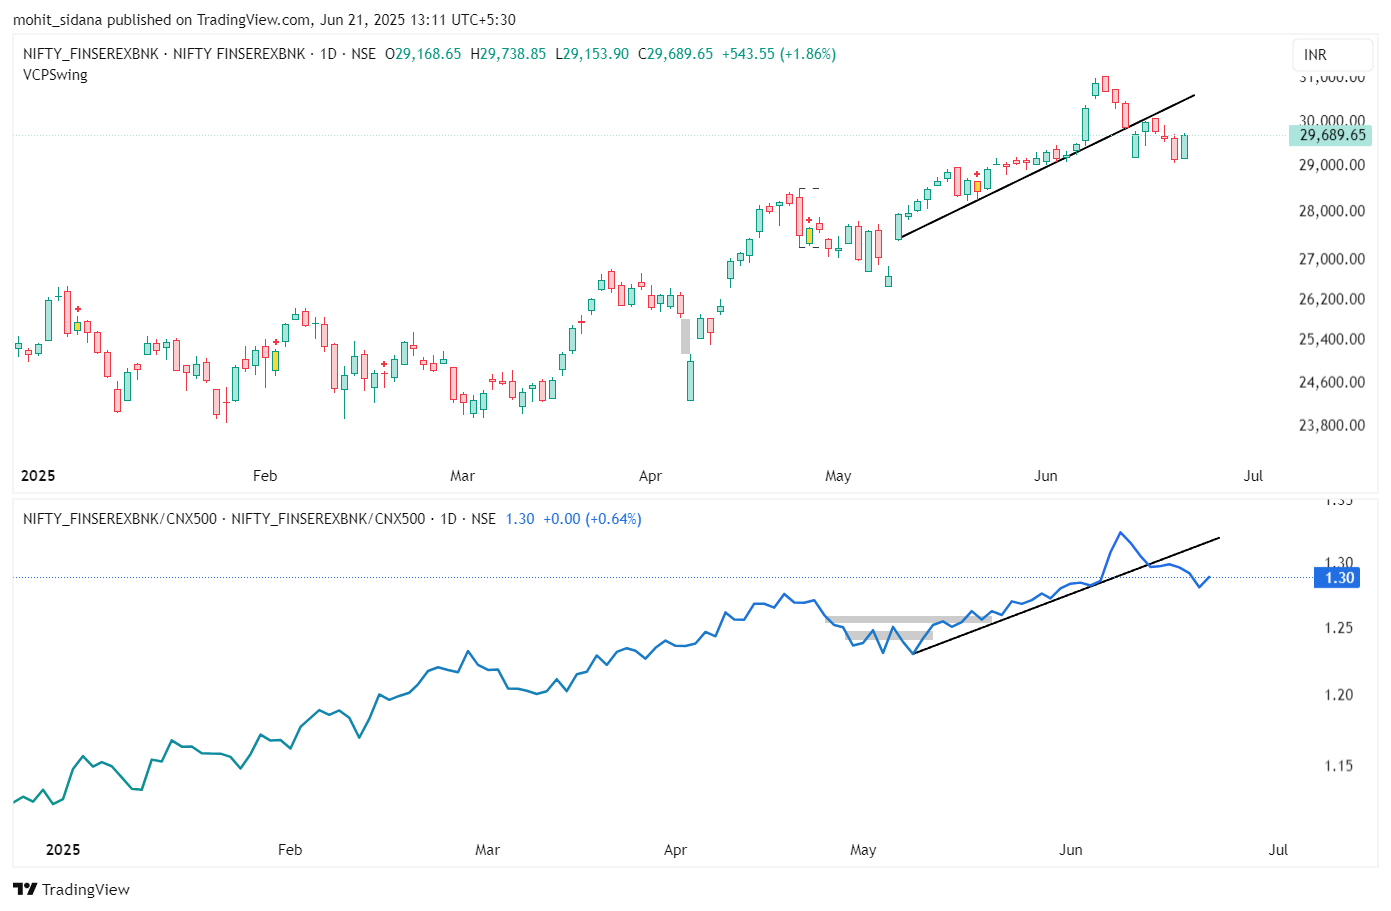Click the 29,689.65 current price tag
Screen dimensions: 1391x911
coord(1331,135)
